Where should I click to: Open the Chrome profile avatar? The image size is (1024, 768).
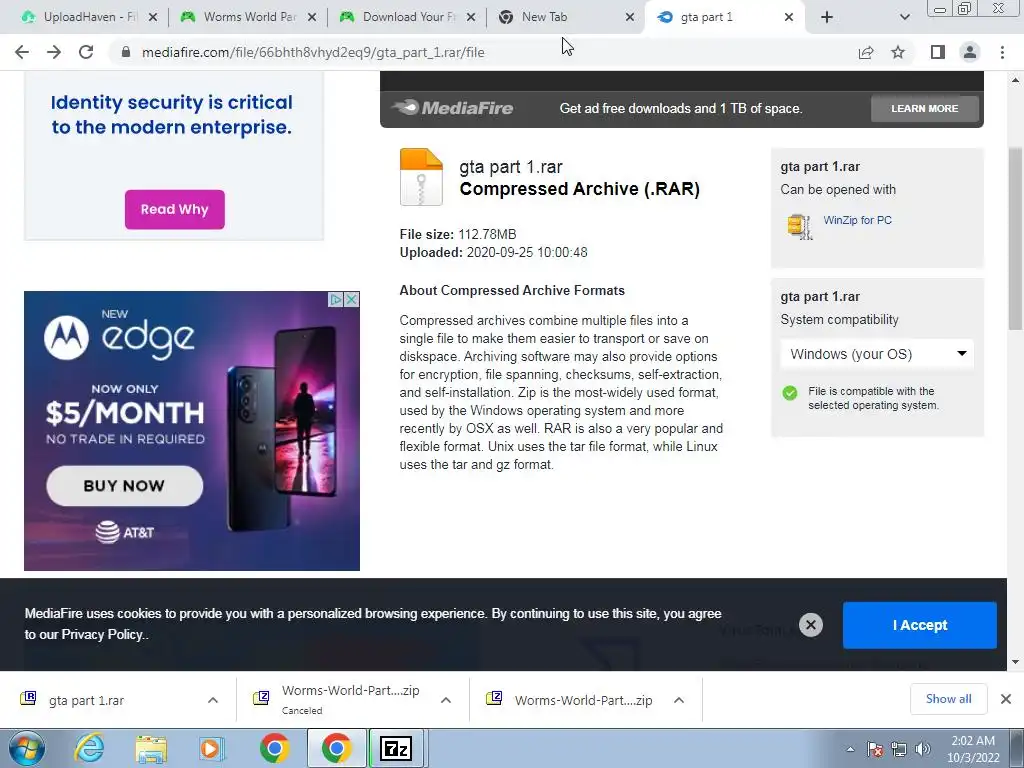coord(970,52)
